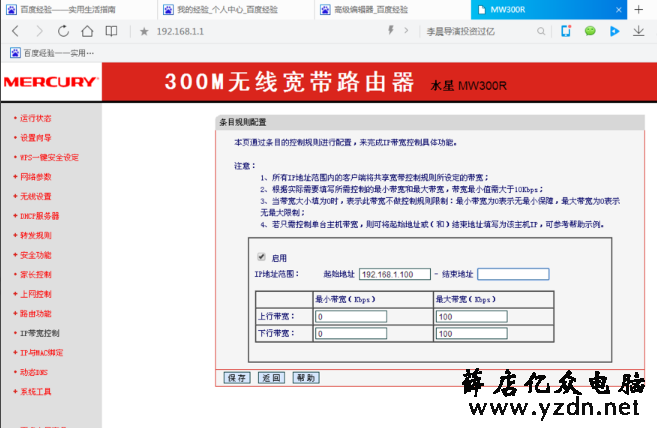Image resolution: width=657 pixels, height=428 pixels.
Task: Expand the address bar chevron arrow
Action: [x=406, y=31]
